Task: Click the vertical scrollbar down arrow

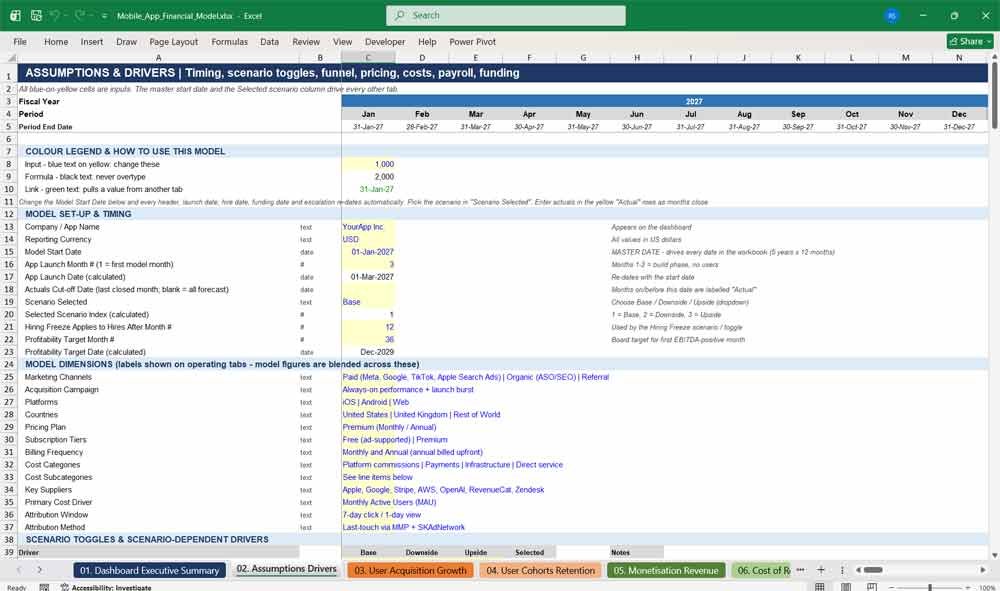Action: 994,555
